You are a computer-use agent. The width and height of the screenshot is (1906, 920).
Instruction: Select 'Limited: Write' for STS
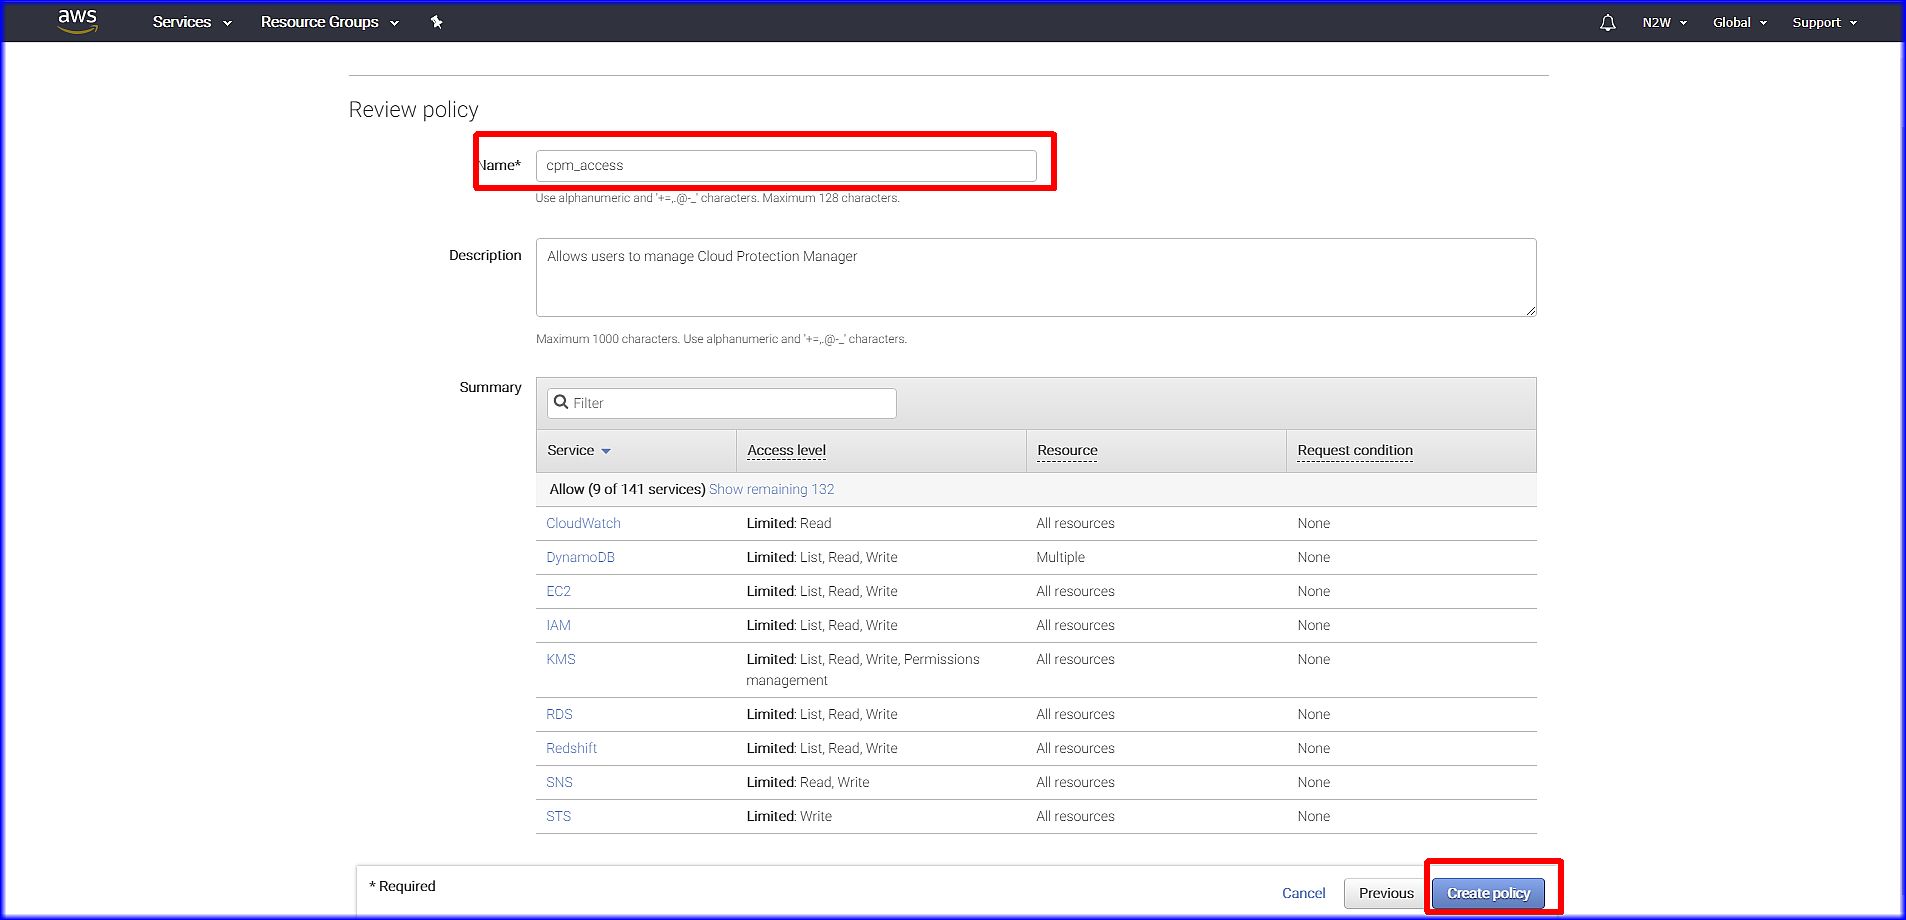tap(788, 816)
